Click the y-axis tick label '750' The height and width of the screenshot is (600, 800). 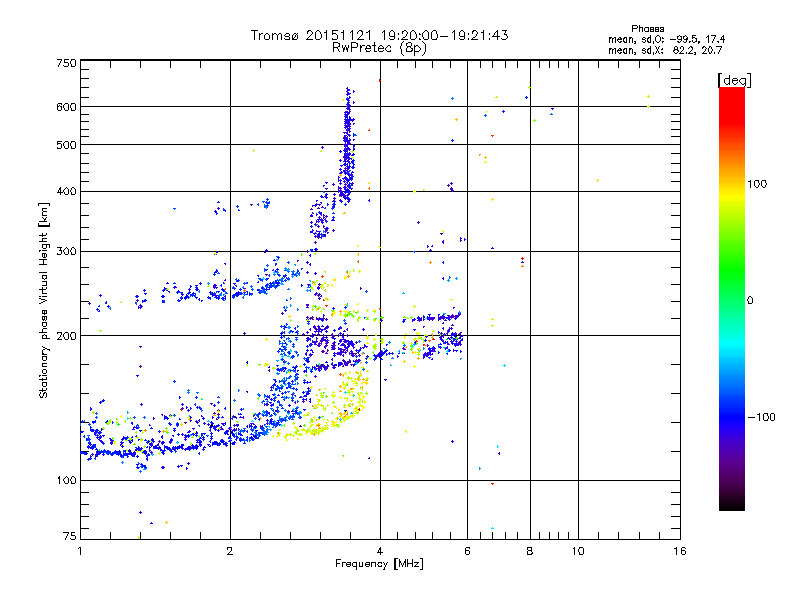(x=66, y=63)
